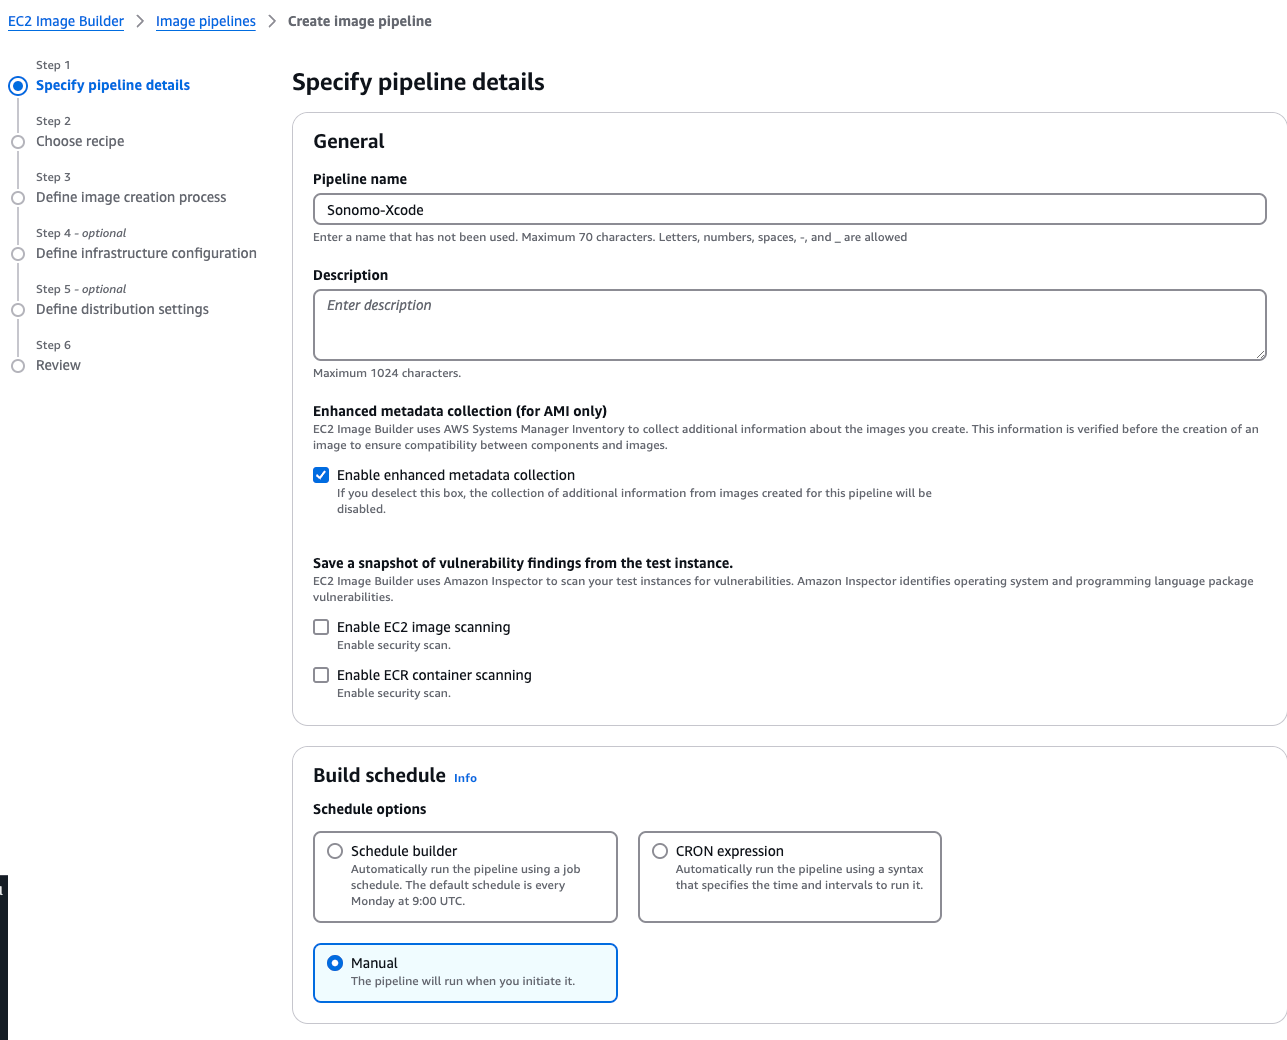Click the Step 1 progress indicator circle
The height and width of the screenshot is (1040, 1287).
[x=17, y=86]
